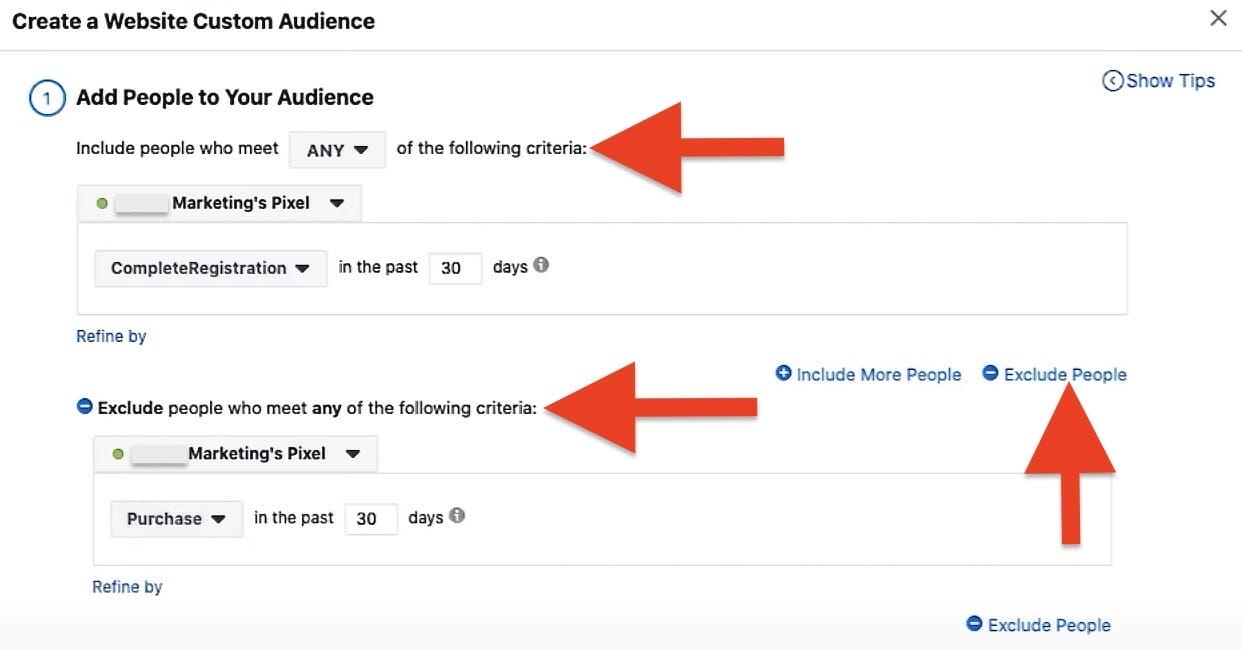
Task: Close the Custom Audience dialog
Action: [1218, 18]
